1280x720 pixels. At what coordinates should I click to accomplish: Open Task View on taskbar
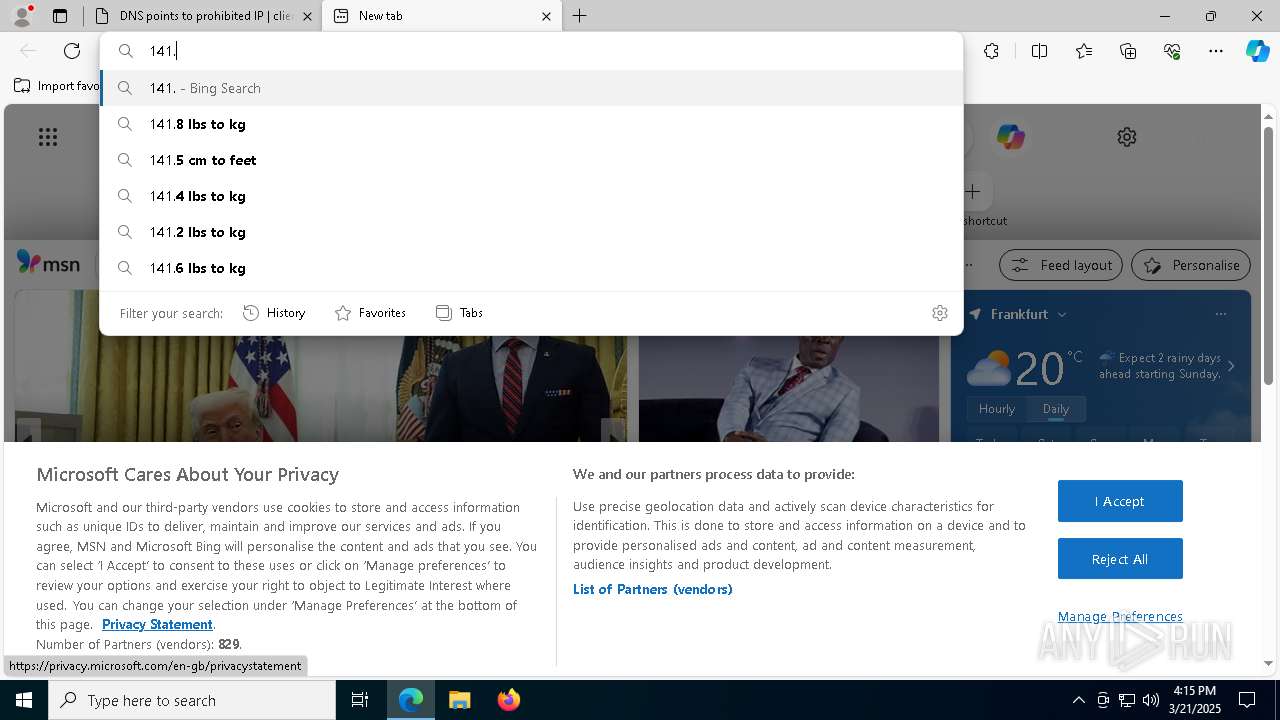tap(360, 700)
